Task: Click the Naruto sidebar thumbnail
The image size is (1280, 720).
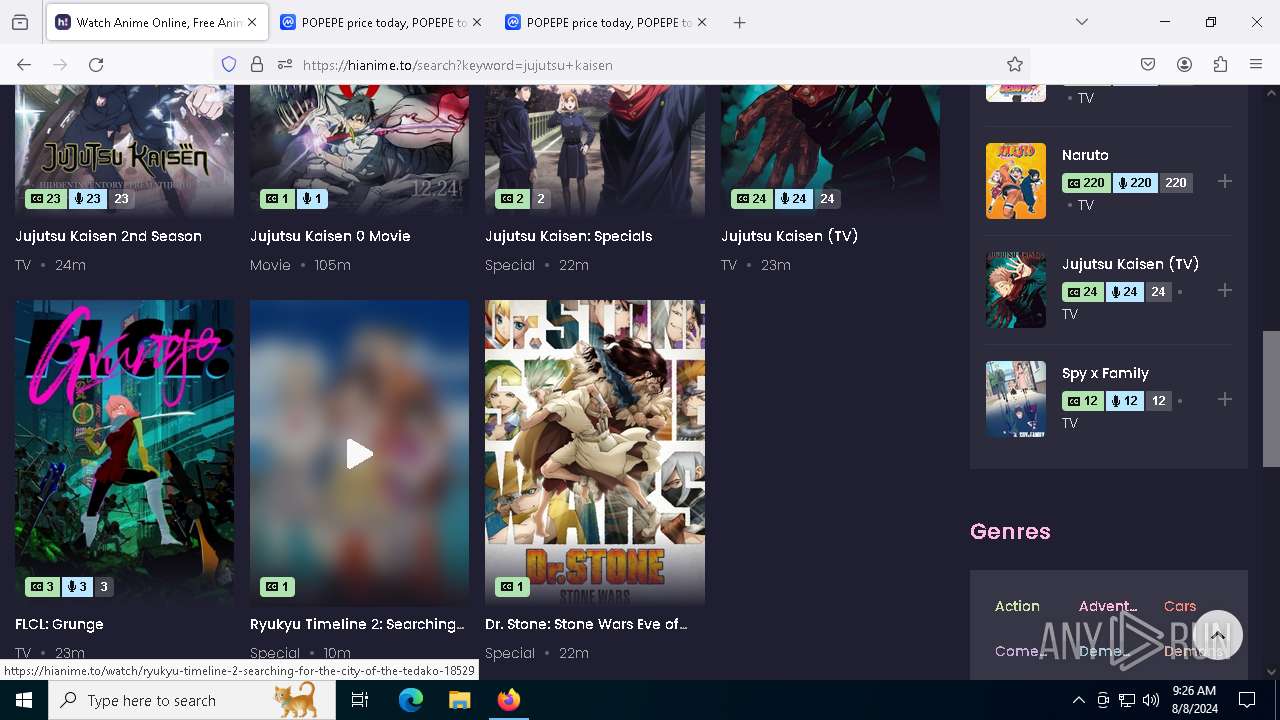Action: click(1016, 181)
